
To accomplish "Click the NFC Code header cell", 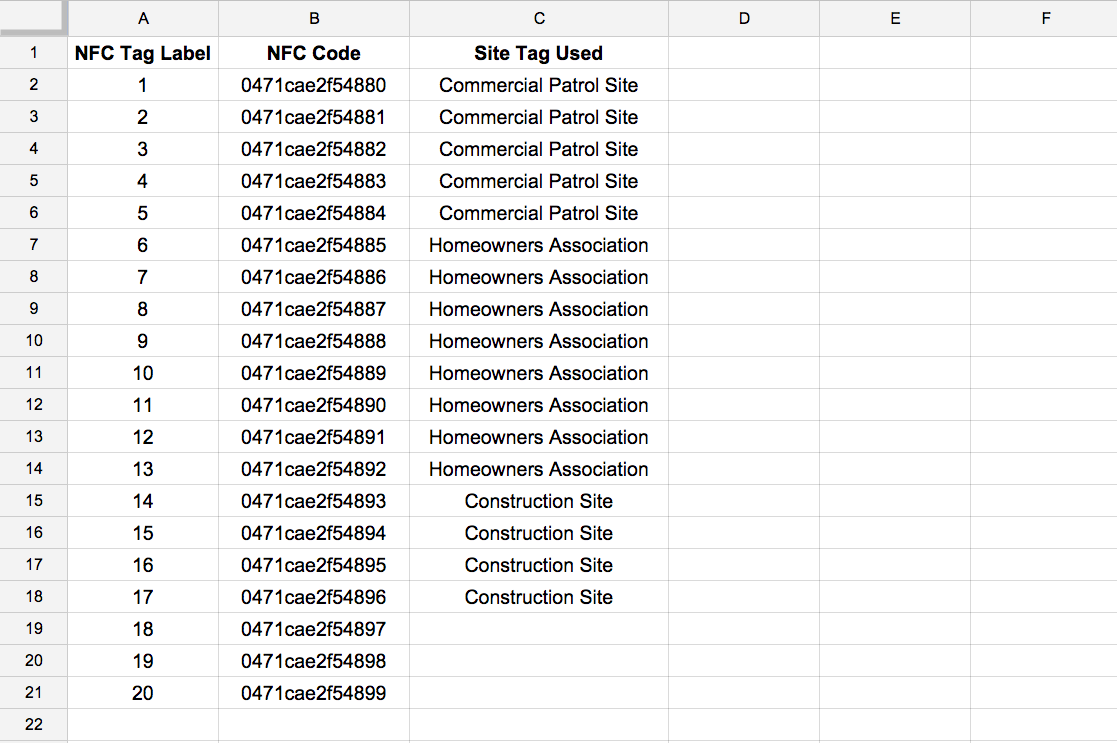I will pyautogui.click(x=314, y=53).
